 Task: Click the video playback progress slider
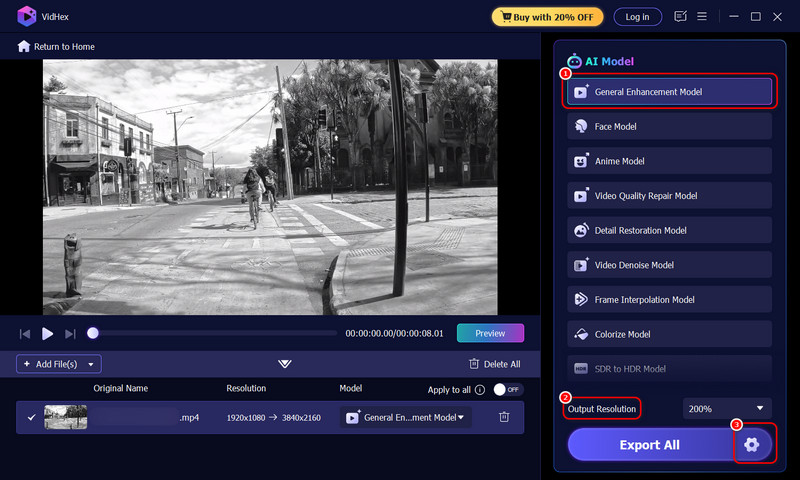click(214, 333)
